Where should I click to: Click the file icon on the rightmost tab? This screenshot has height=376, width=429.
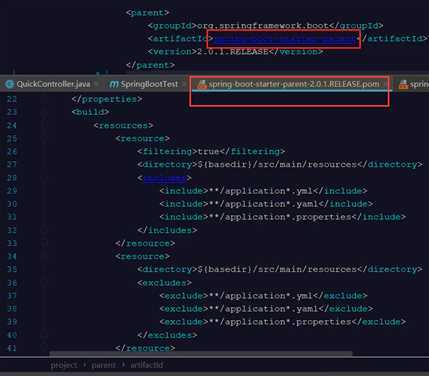pos(403,84)
